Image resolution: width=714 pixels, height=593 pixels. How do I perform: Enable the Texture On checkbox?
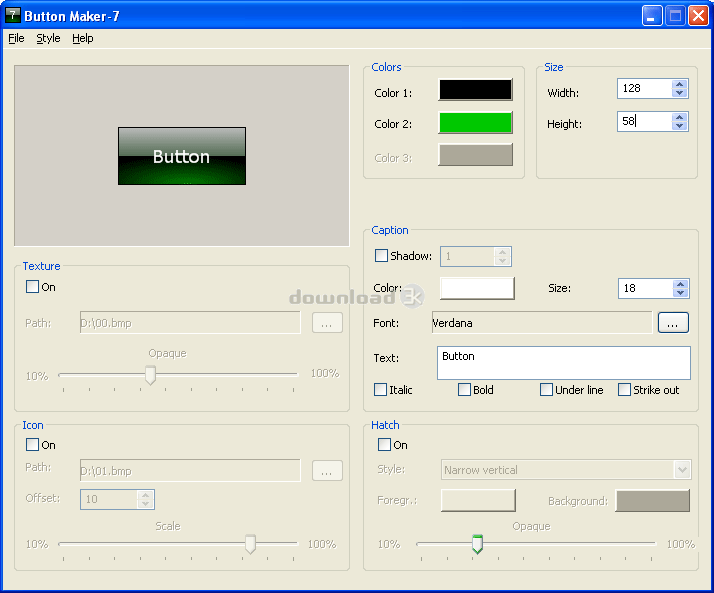tap(33, 287)
